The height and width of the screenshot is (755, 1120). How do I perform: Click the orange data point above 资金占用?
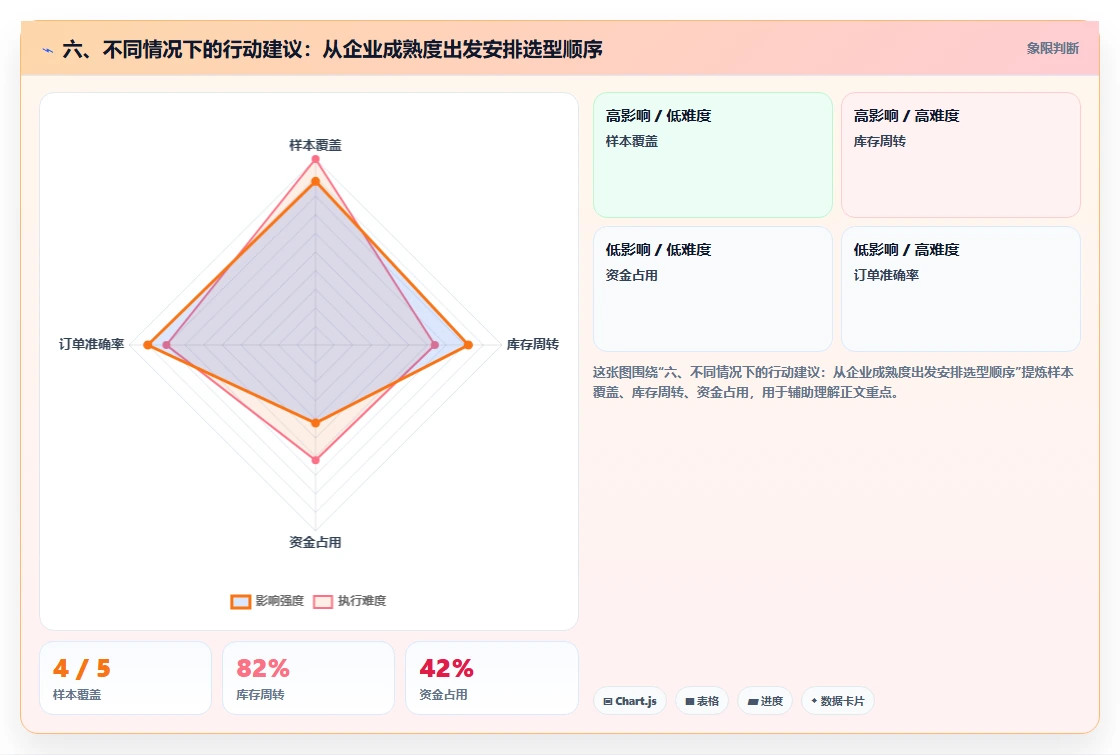316,423
